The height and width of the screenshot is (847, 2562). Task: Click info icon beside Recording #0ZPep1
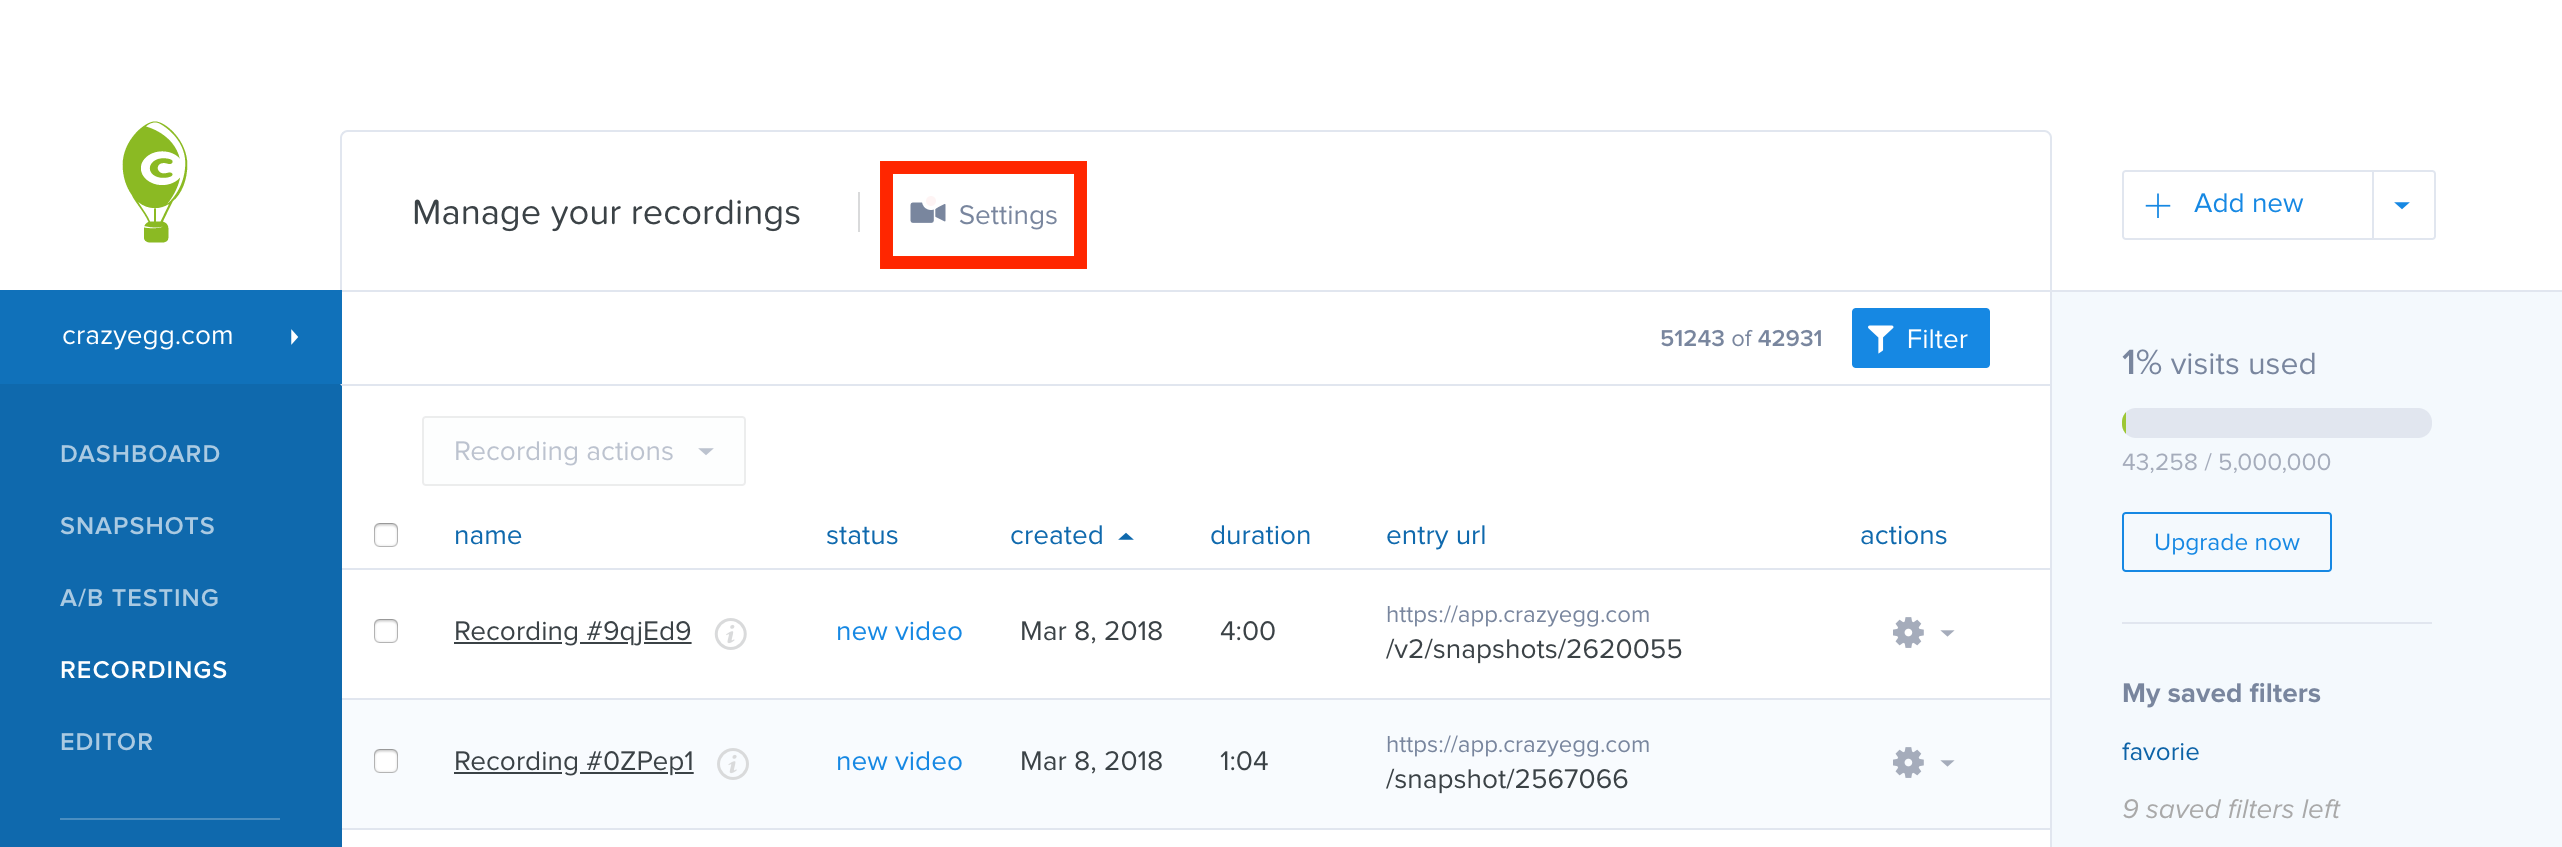733,764
